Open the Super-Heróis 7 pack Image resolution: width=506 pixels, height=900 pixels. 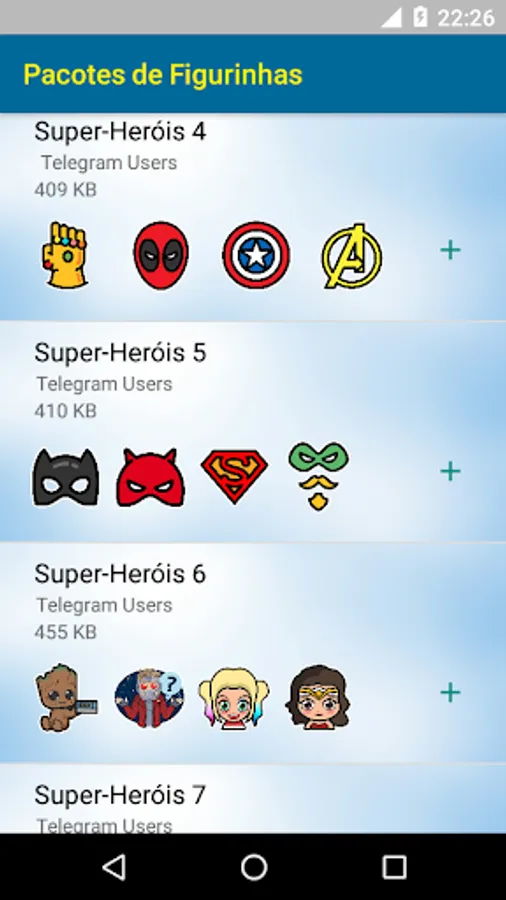120,795
